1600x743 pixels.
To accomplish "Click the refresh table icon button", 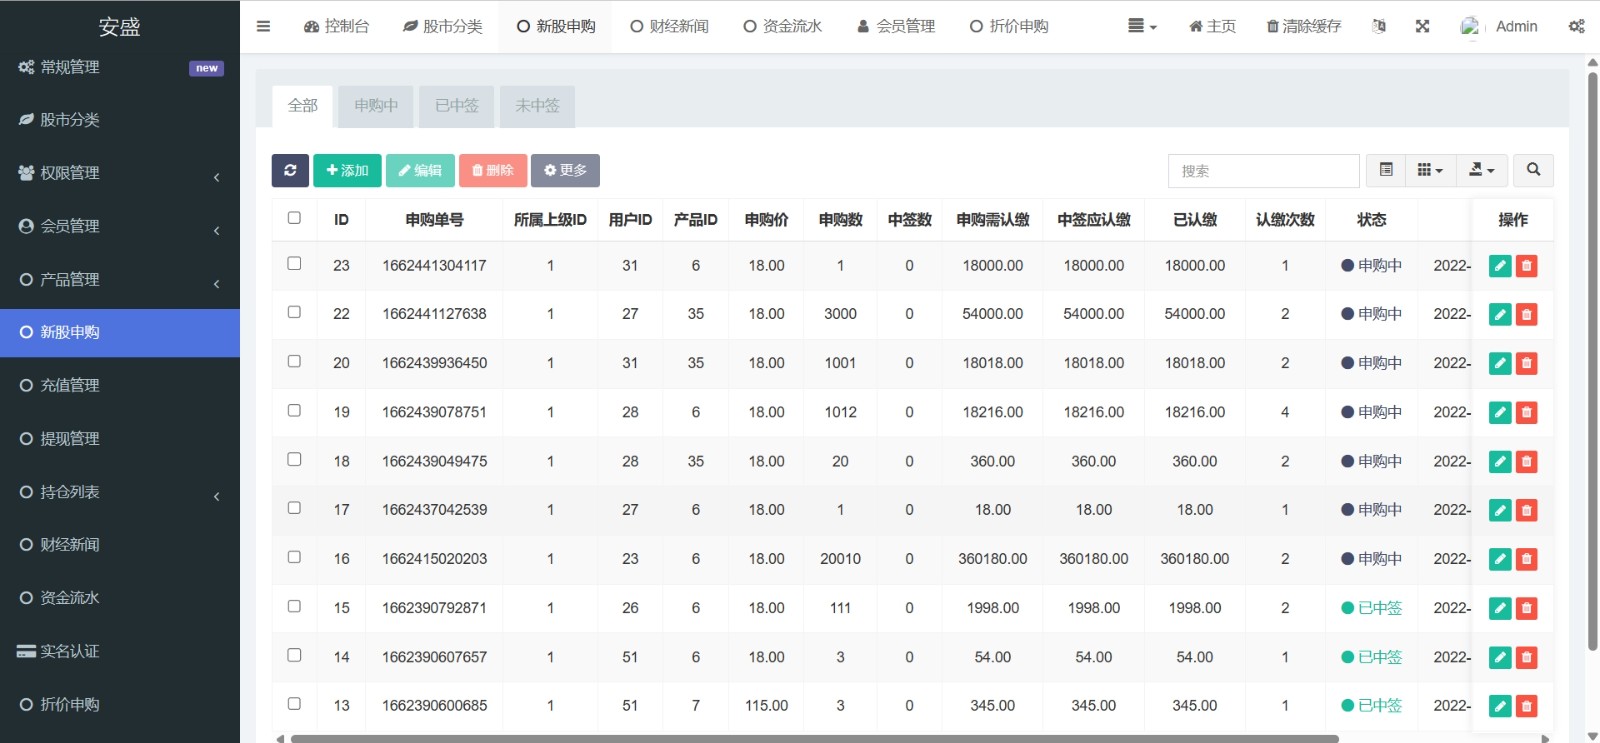I will (x=290, y=171).
